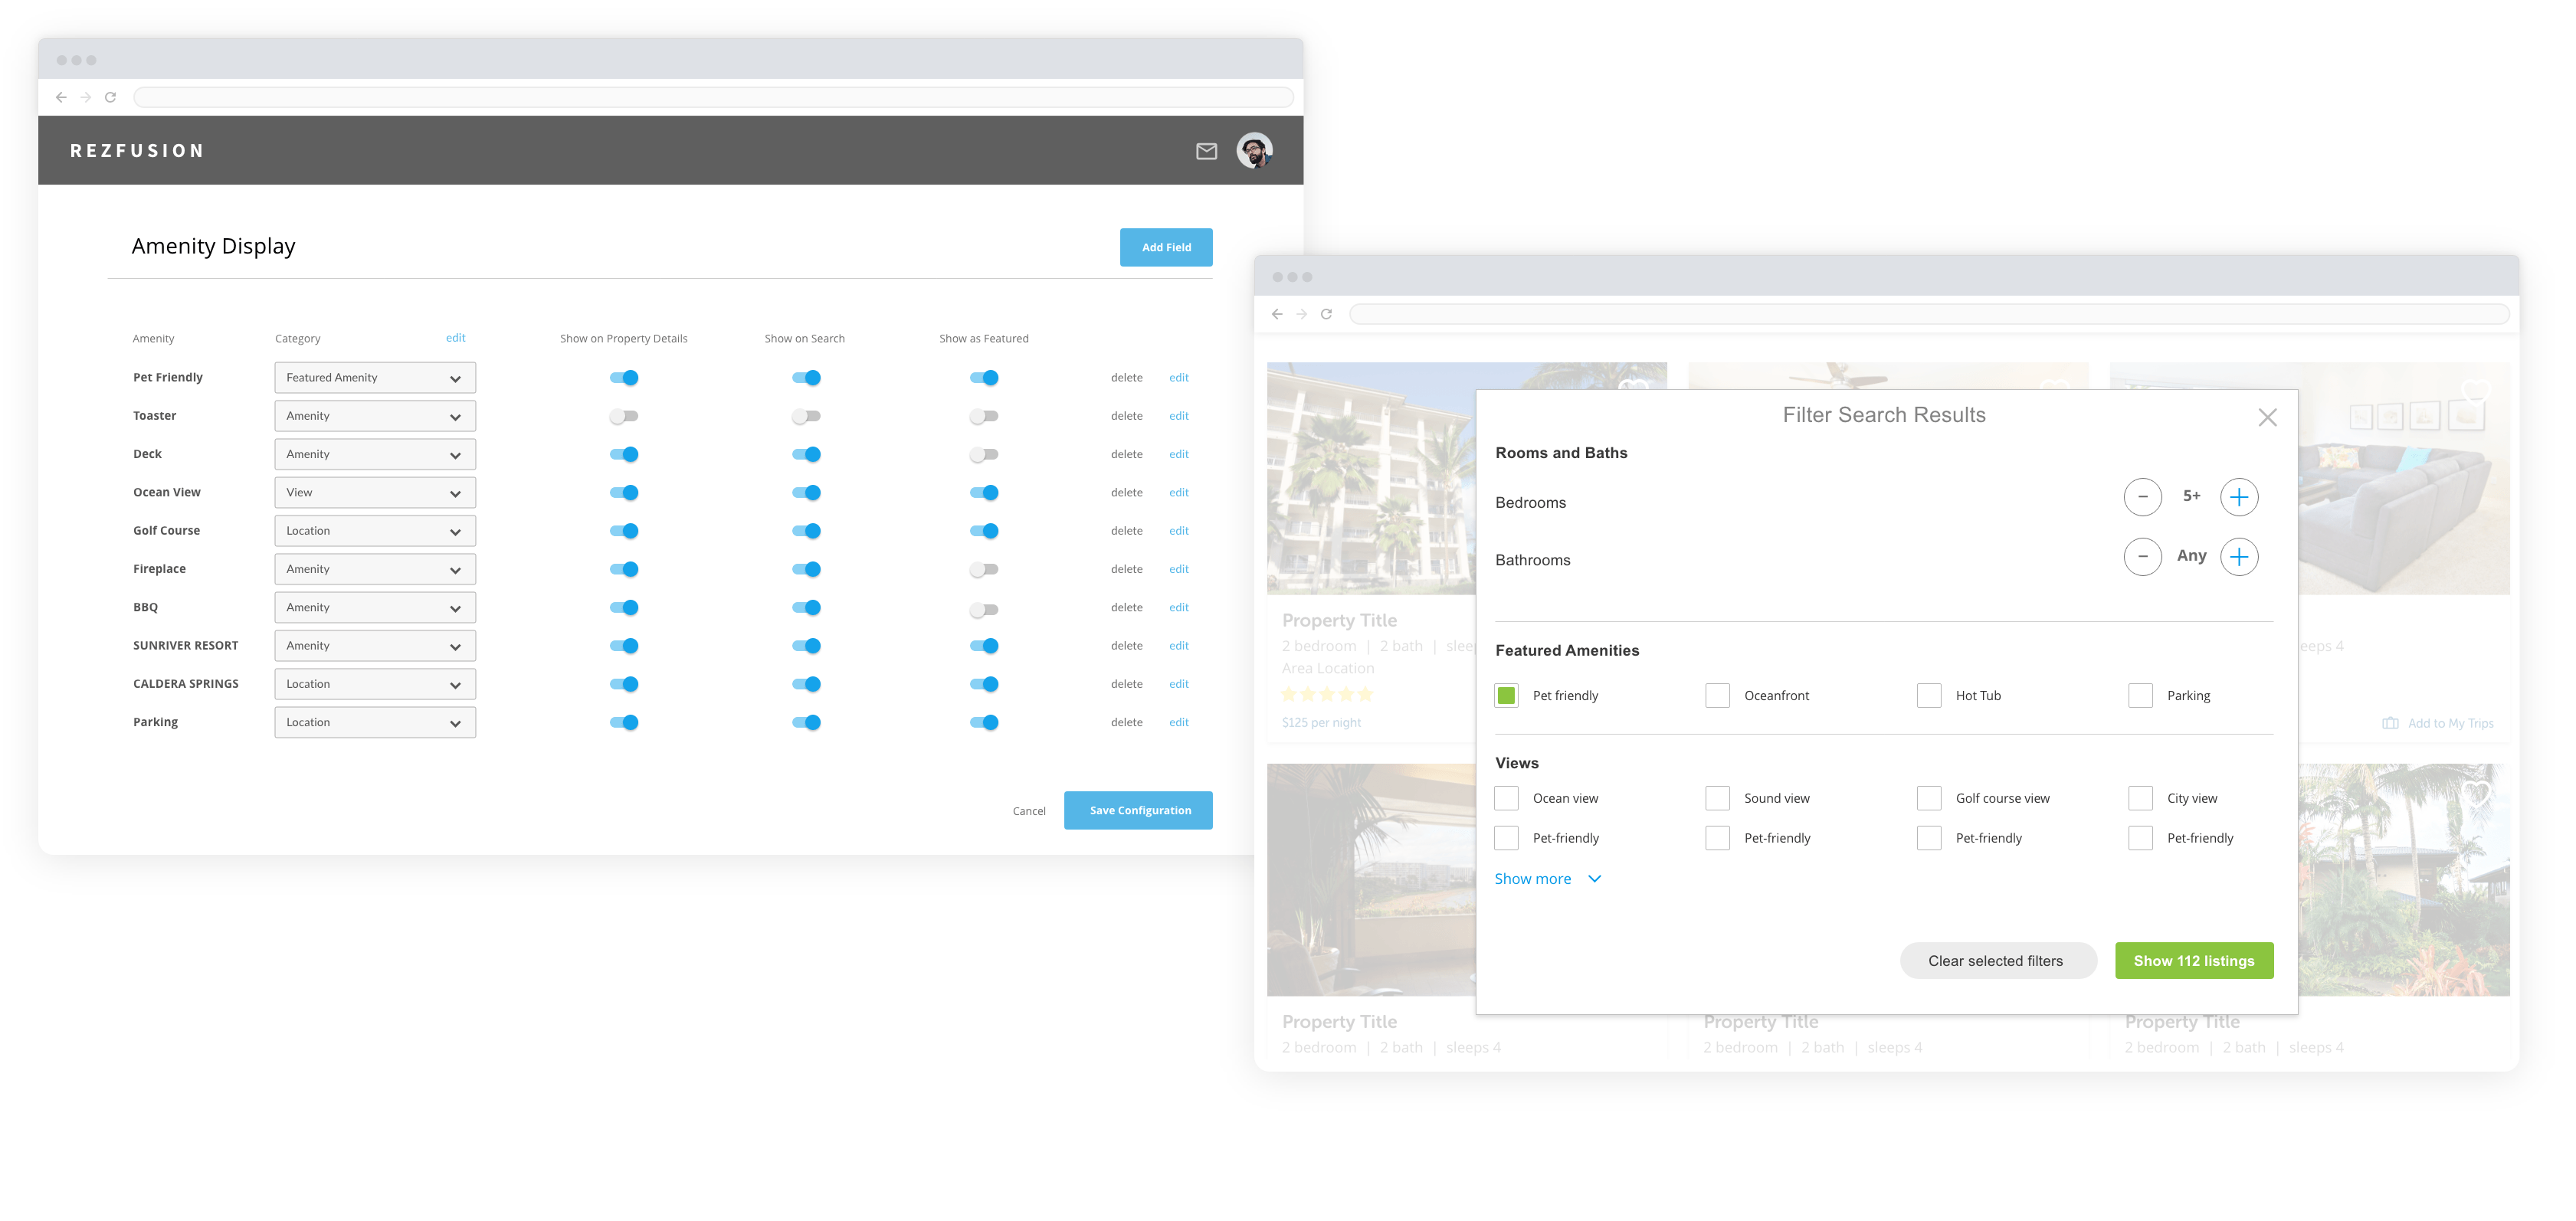2576x1221 pixels.
Task: Open the mail envelope icon in Rezfusion header
Action: (1206, 151)
